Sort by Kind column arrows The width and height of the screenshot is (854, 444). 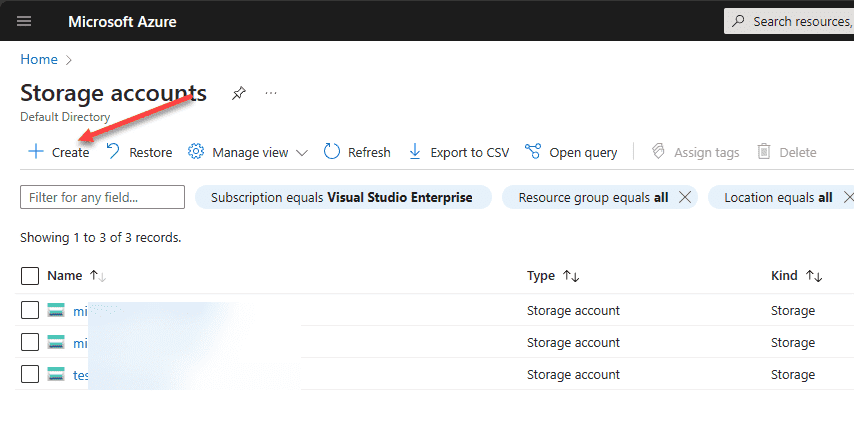click(814, 276)
